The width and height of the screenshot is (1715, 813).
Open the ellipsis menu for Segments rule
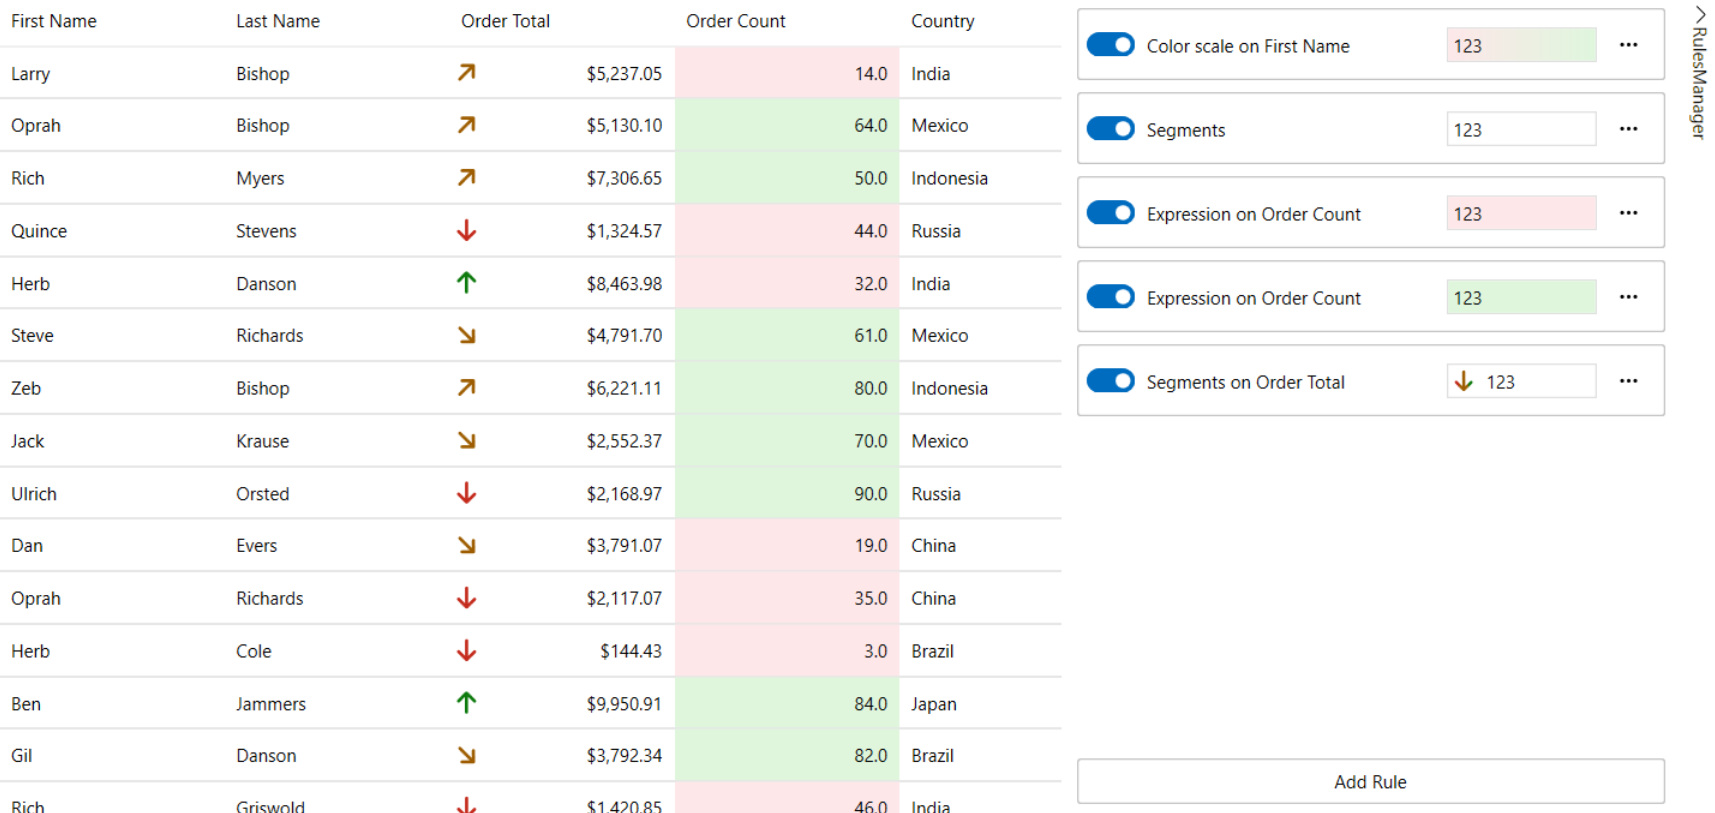1628,129
